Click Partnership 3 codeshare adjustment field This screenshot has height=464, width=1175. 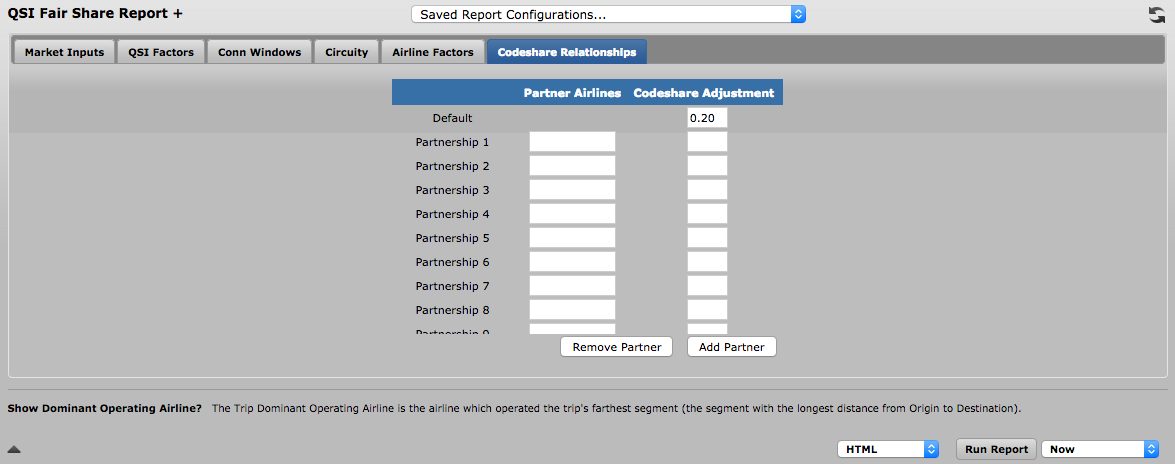tap(707, 190)
